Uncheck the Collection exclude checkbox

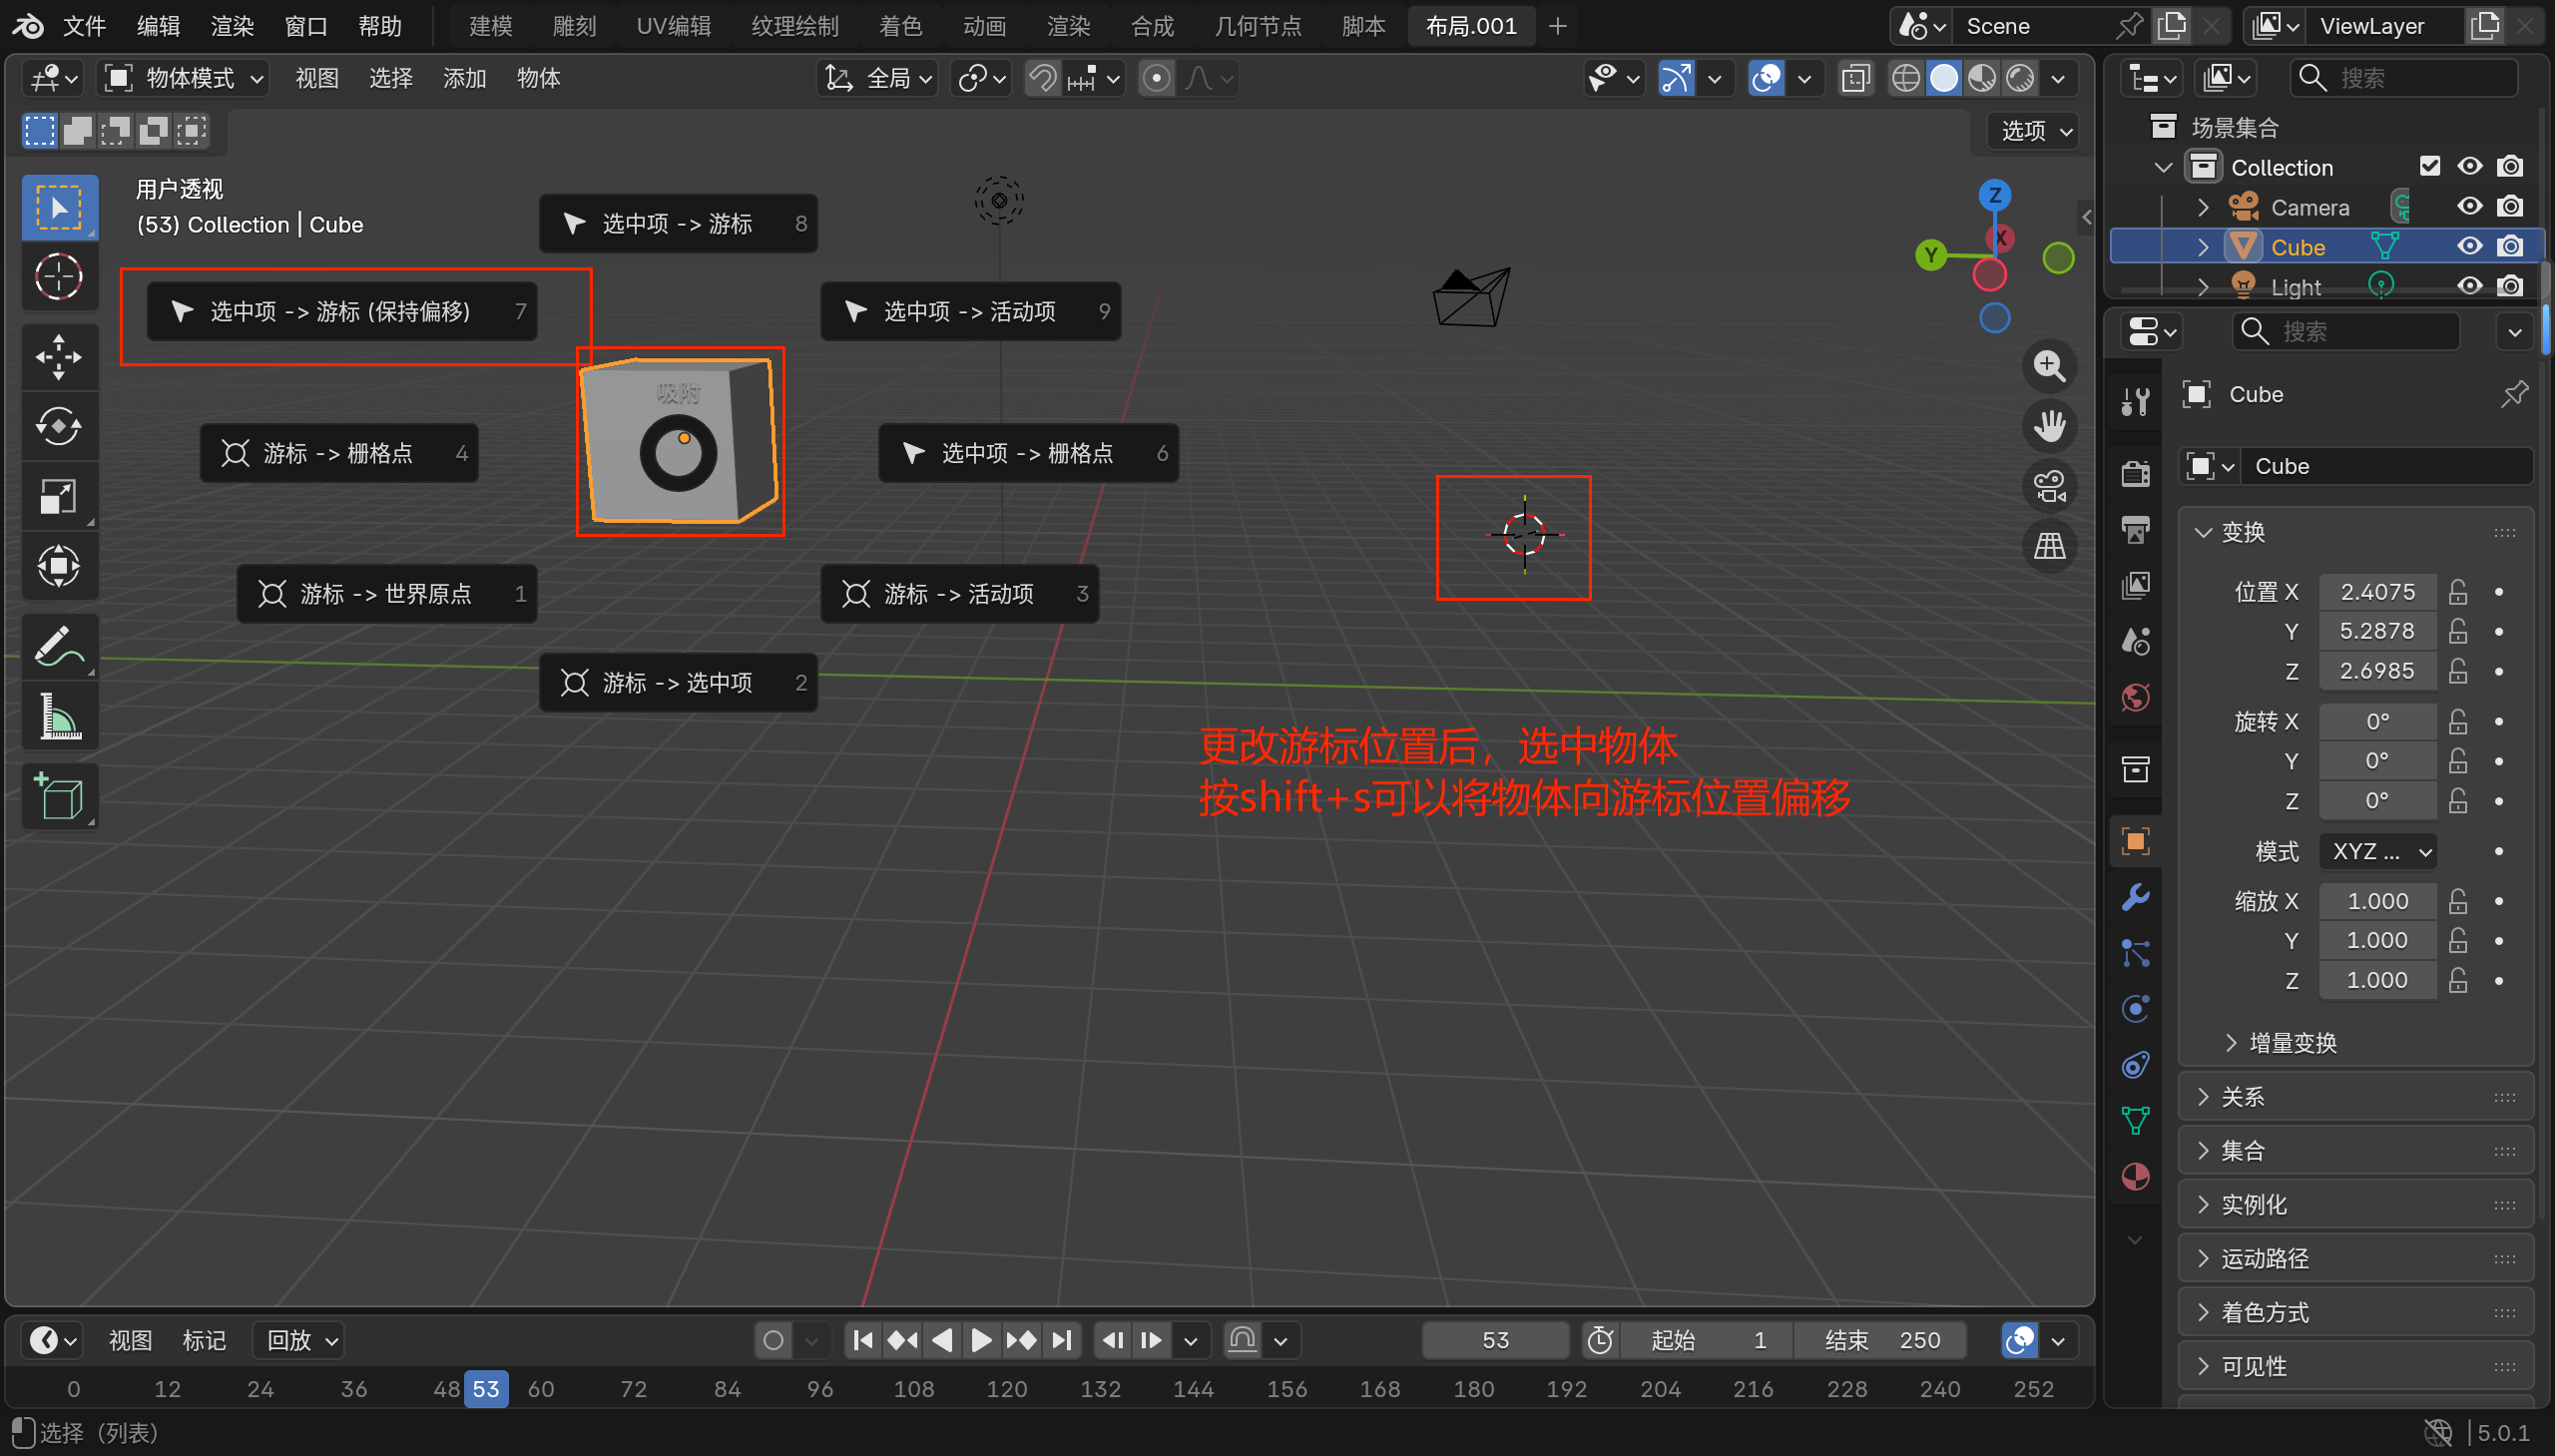tap(2429, 166)
